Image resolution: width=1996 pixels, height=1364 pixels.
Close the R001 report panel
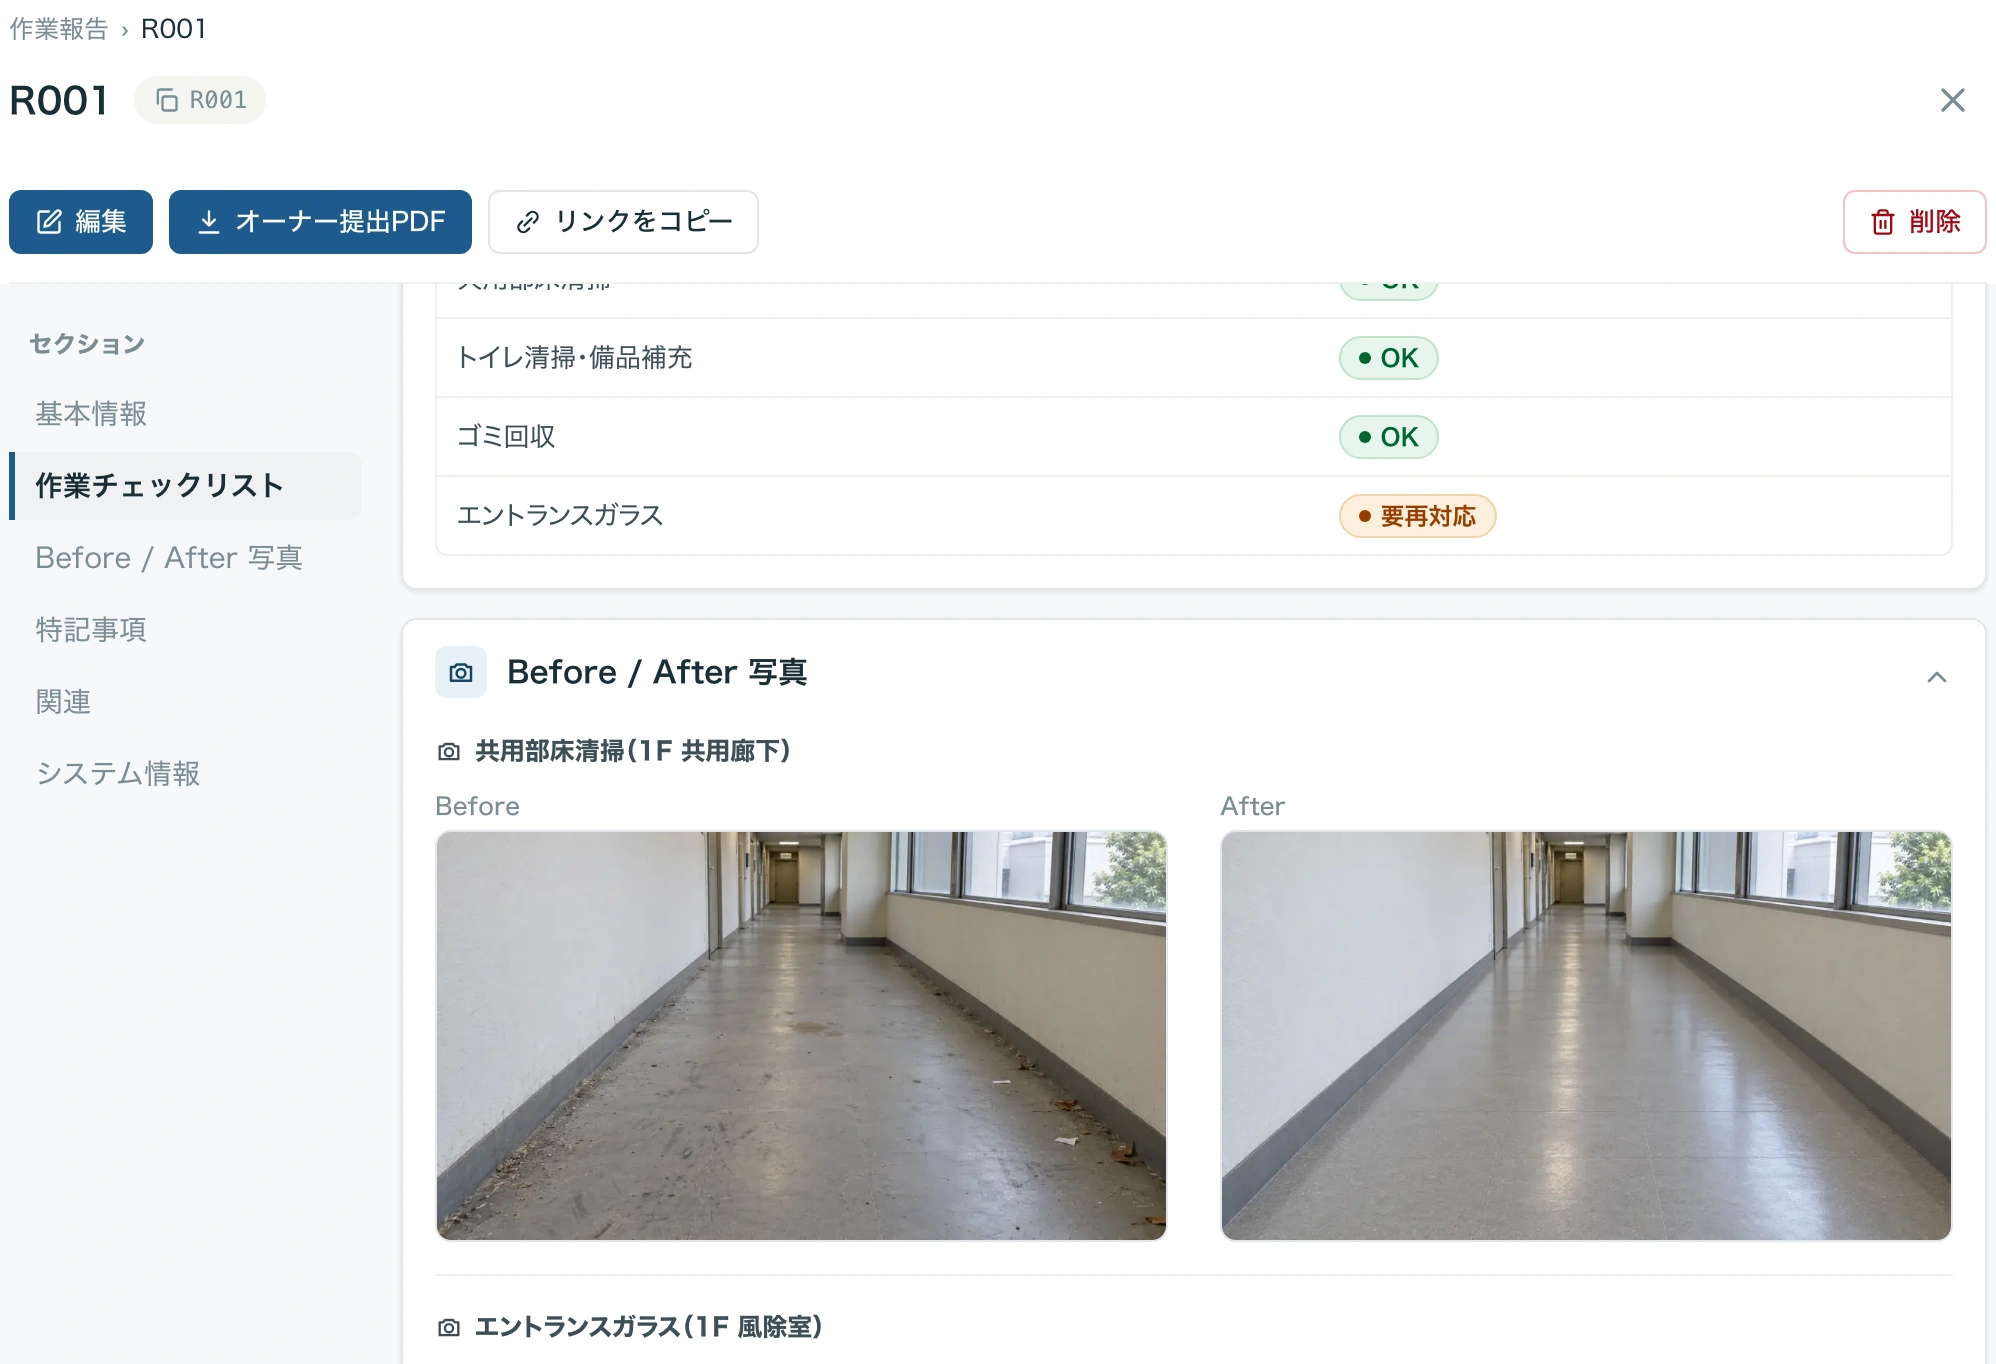click(x=1952, y=100)
